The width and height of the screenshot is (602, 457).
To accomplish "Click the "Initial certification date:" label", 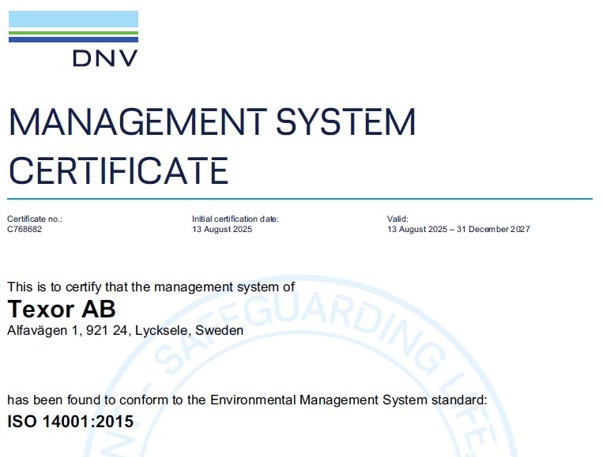I will pyautogui.click(x=235, y=218).
